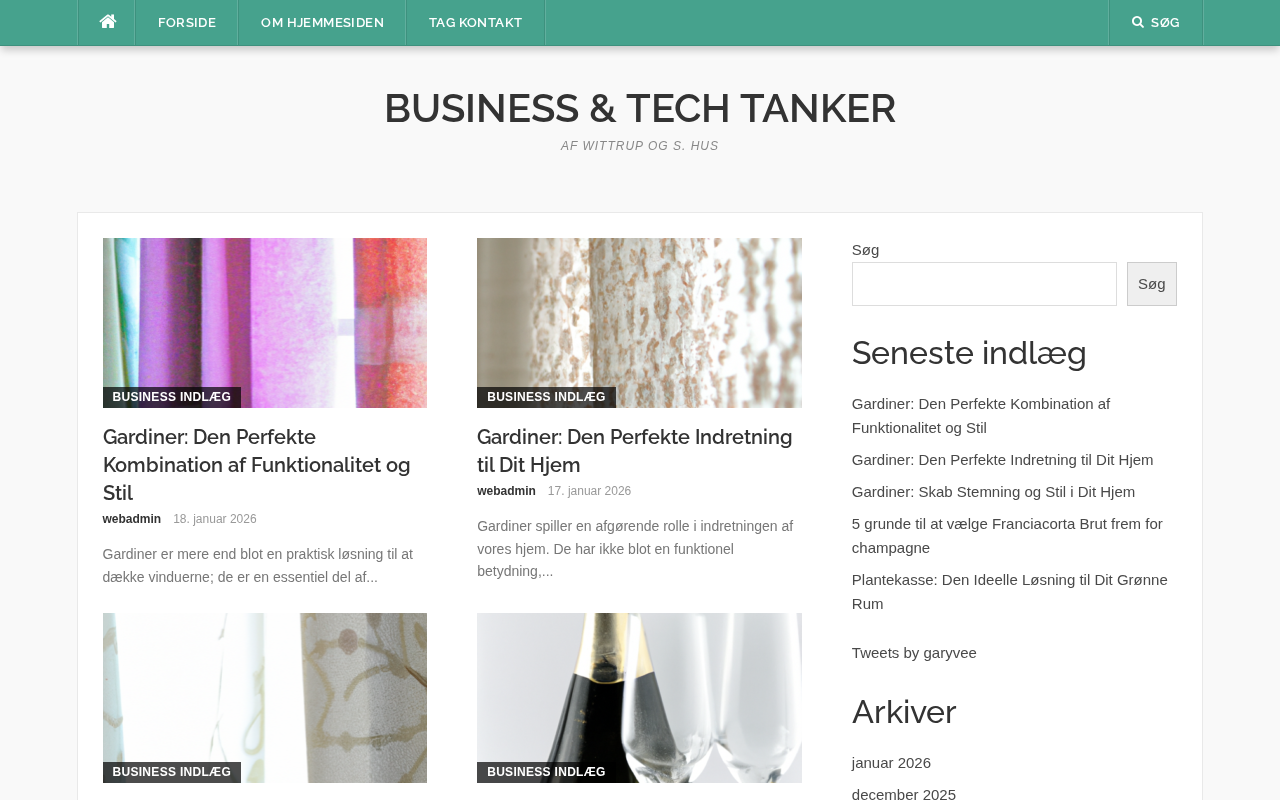Click the Business & Tech Tanker site title
1280x800 pixels.
point(640,108)
